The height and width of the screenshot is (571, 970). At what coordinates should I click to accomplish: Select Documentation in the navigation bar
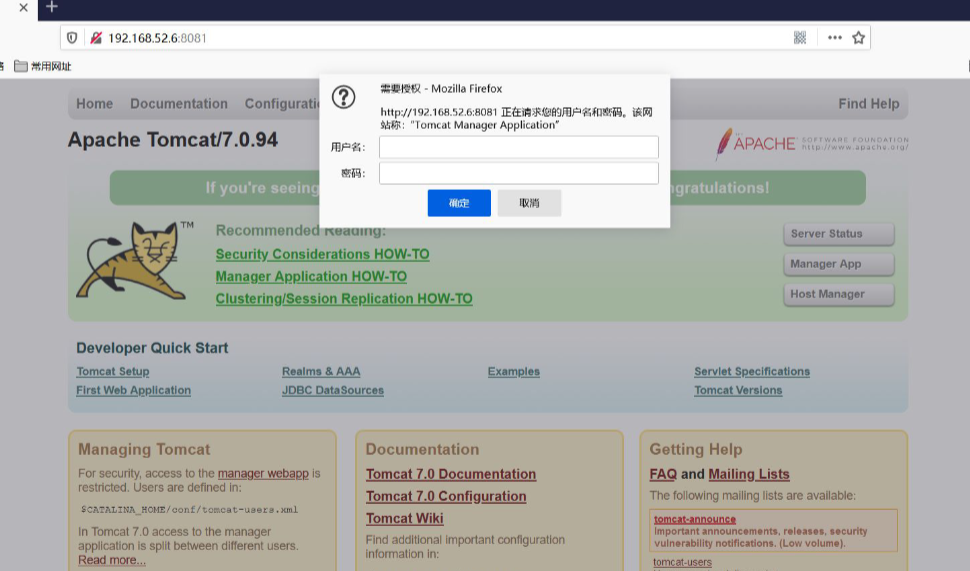[x=179, y=104]
